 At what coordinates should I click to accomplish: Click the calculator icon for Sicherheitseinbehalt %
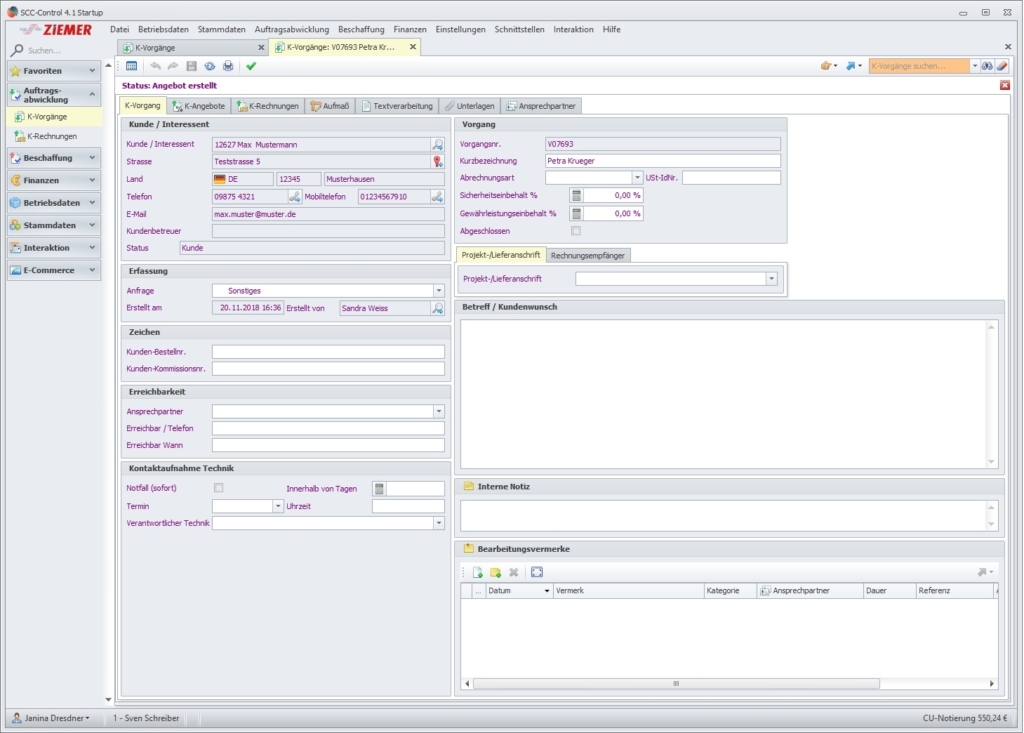pos(576,196)
